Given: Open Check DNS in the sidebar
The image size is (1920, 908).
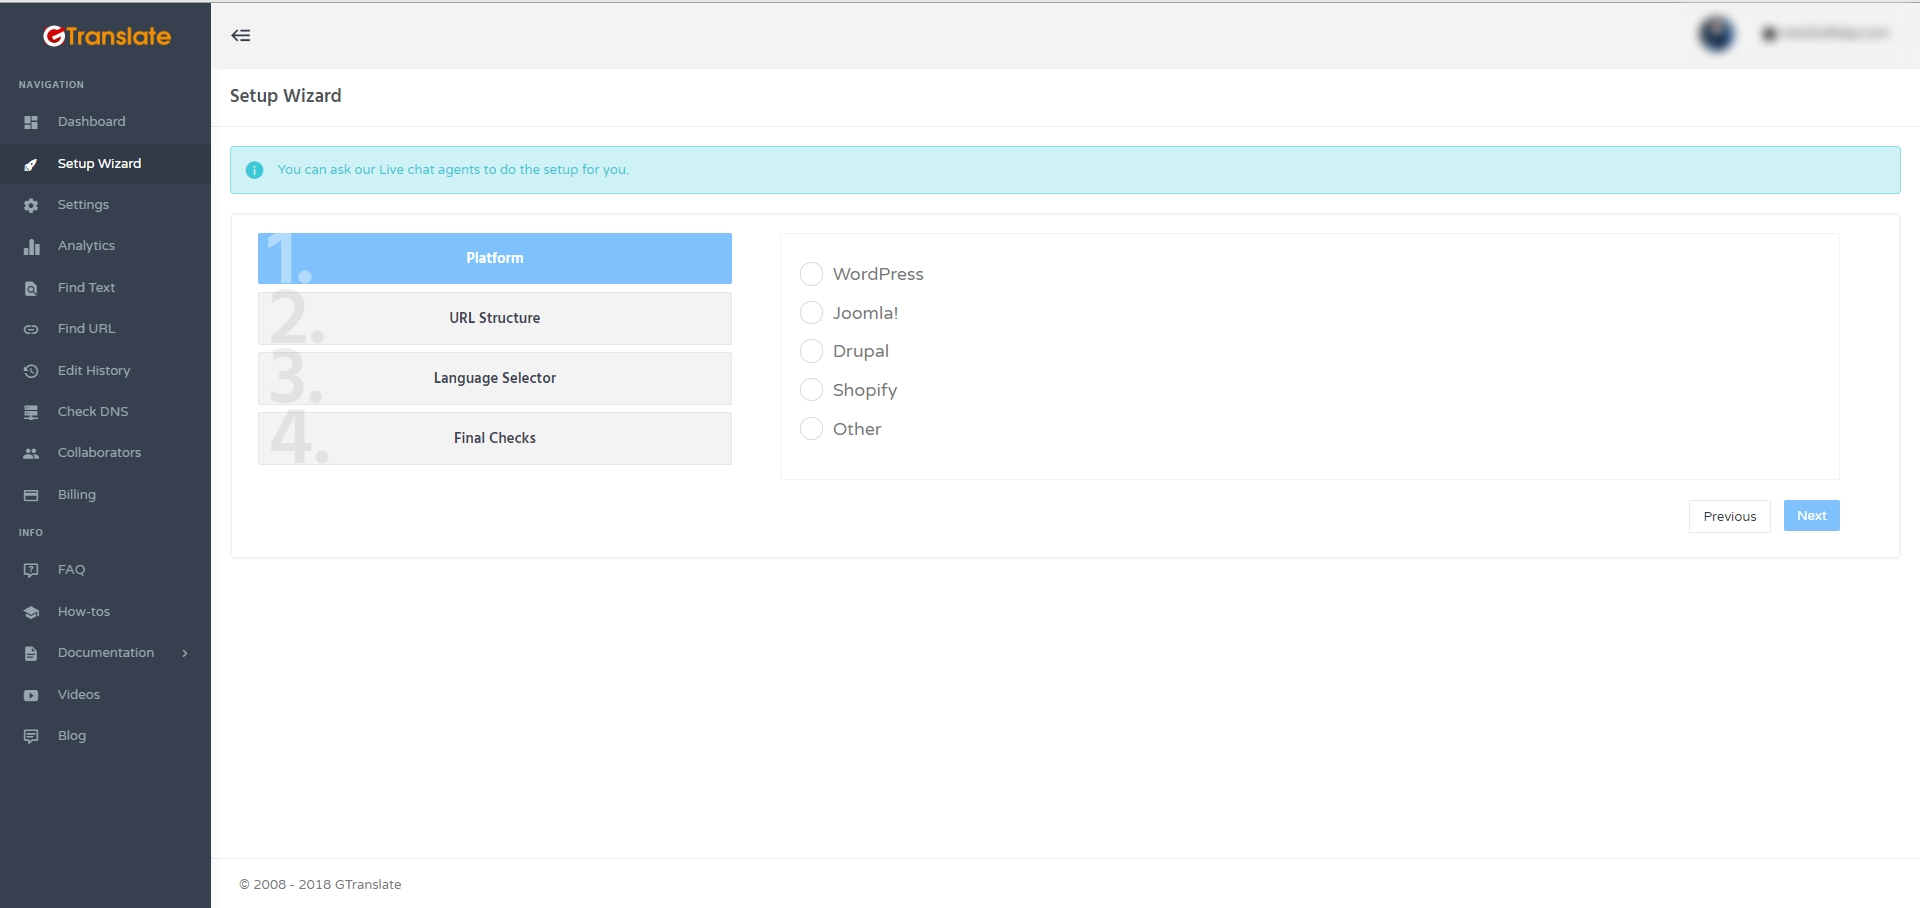Looking at the screenshot, I should 92,411.
